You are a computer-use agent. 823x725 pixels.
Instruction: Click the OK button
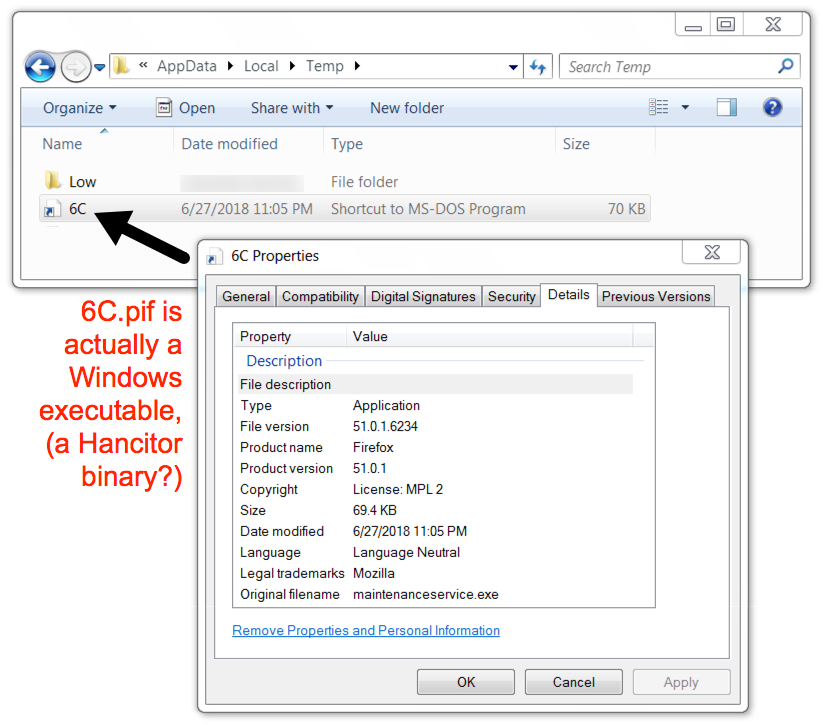click(x=466, y=682)
